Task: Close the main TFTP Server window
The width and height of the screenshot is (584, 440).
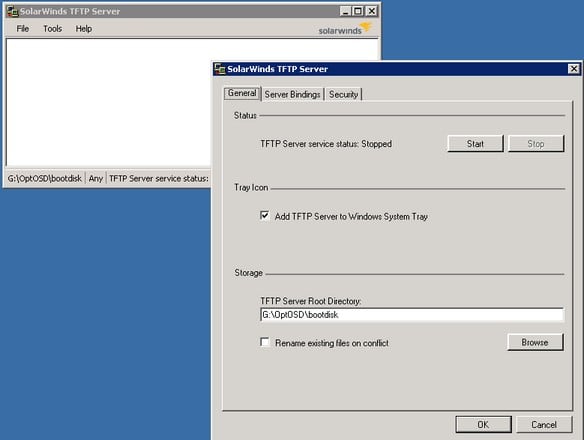Action: pyautogui.click(x=371, y=12)
